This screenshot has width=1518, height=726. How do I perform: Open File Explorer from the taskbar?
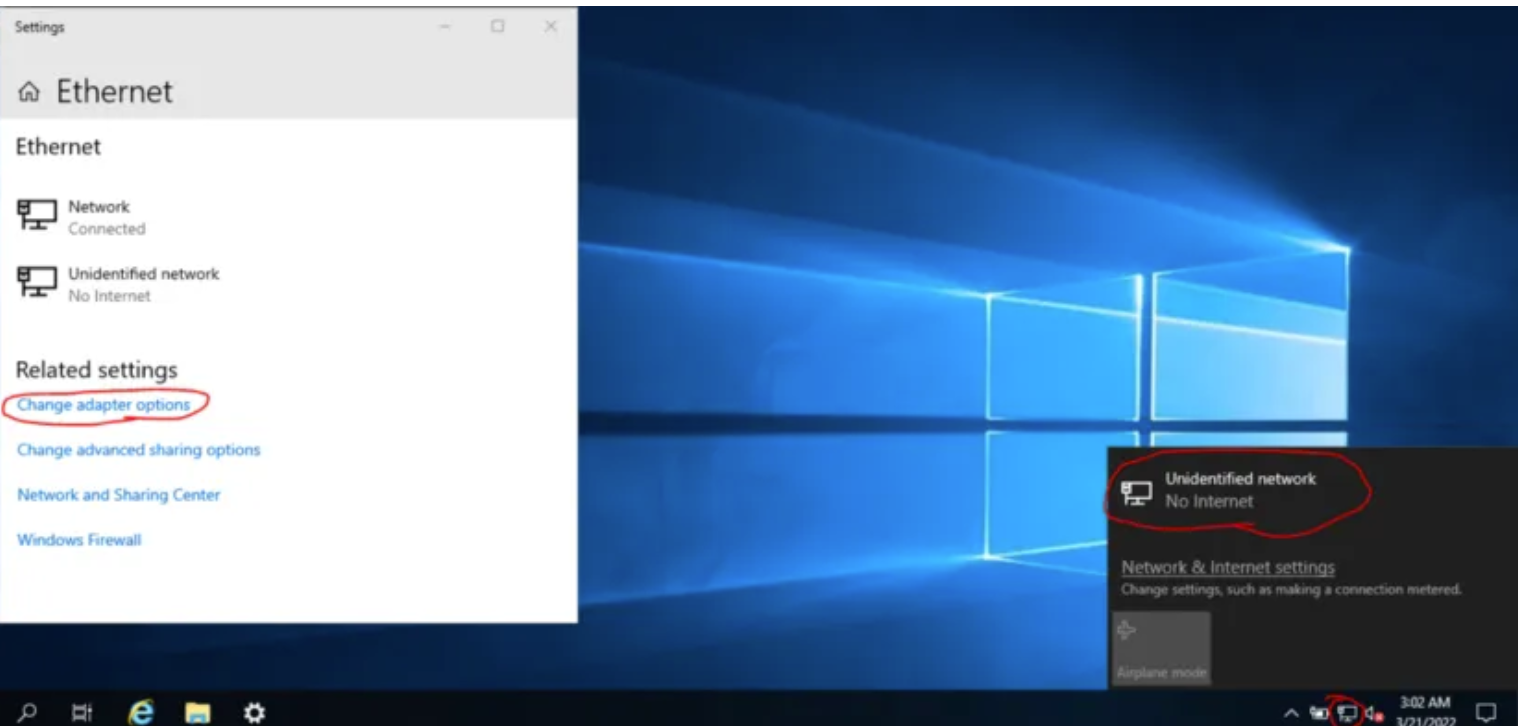[199, 712]
